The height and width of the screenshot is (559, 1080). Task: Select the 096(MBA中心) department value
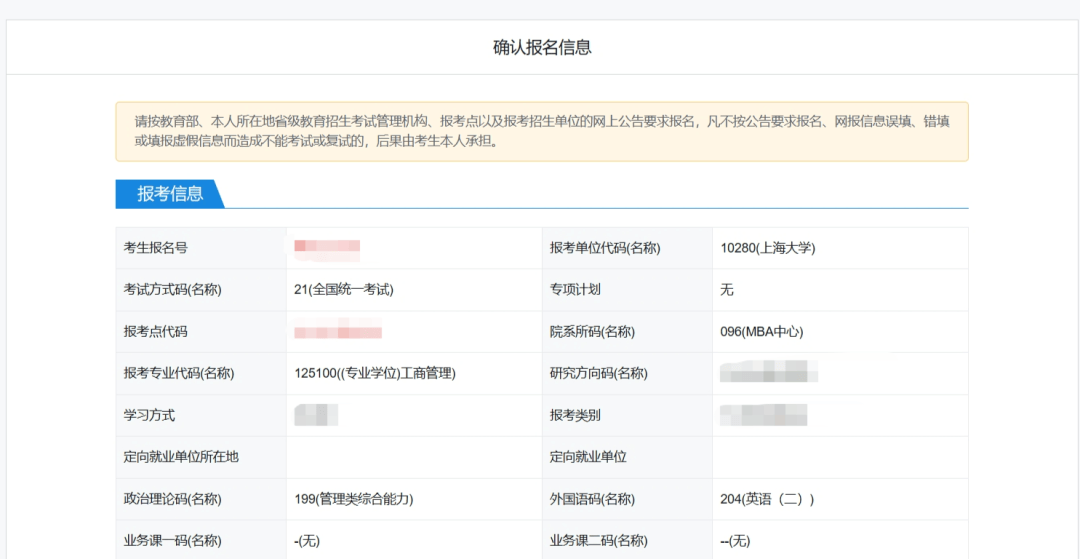point(761,332)
